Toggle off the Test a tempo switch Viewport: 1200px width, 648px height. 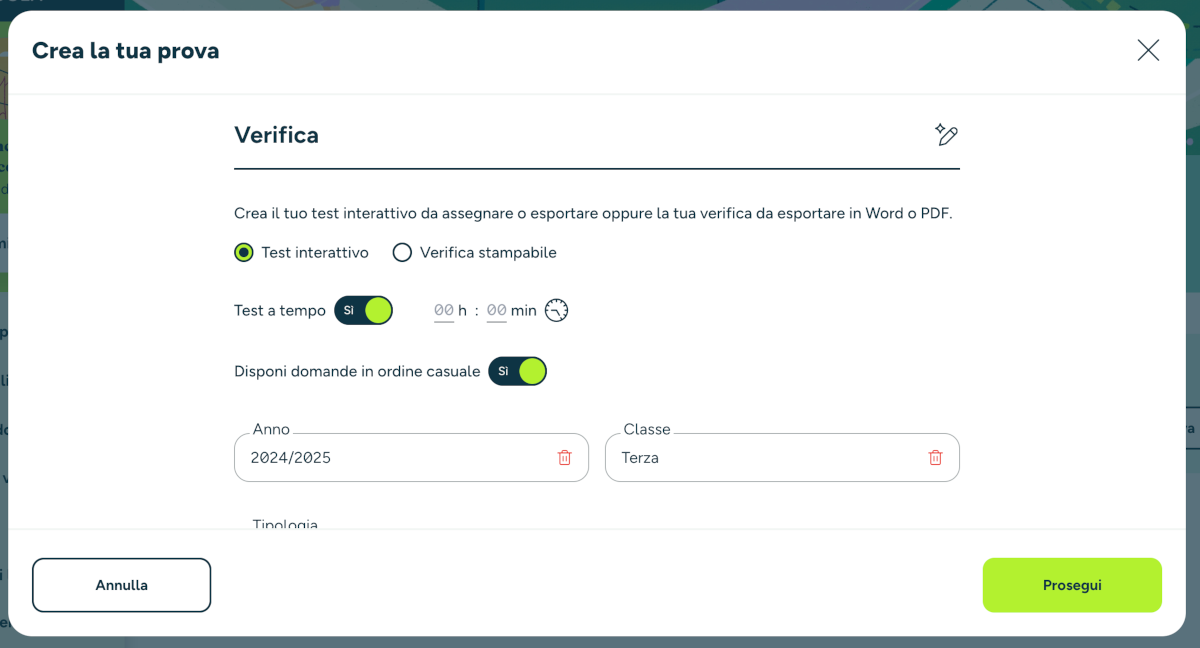point(364,310)
